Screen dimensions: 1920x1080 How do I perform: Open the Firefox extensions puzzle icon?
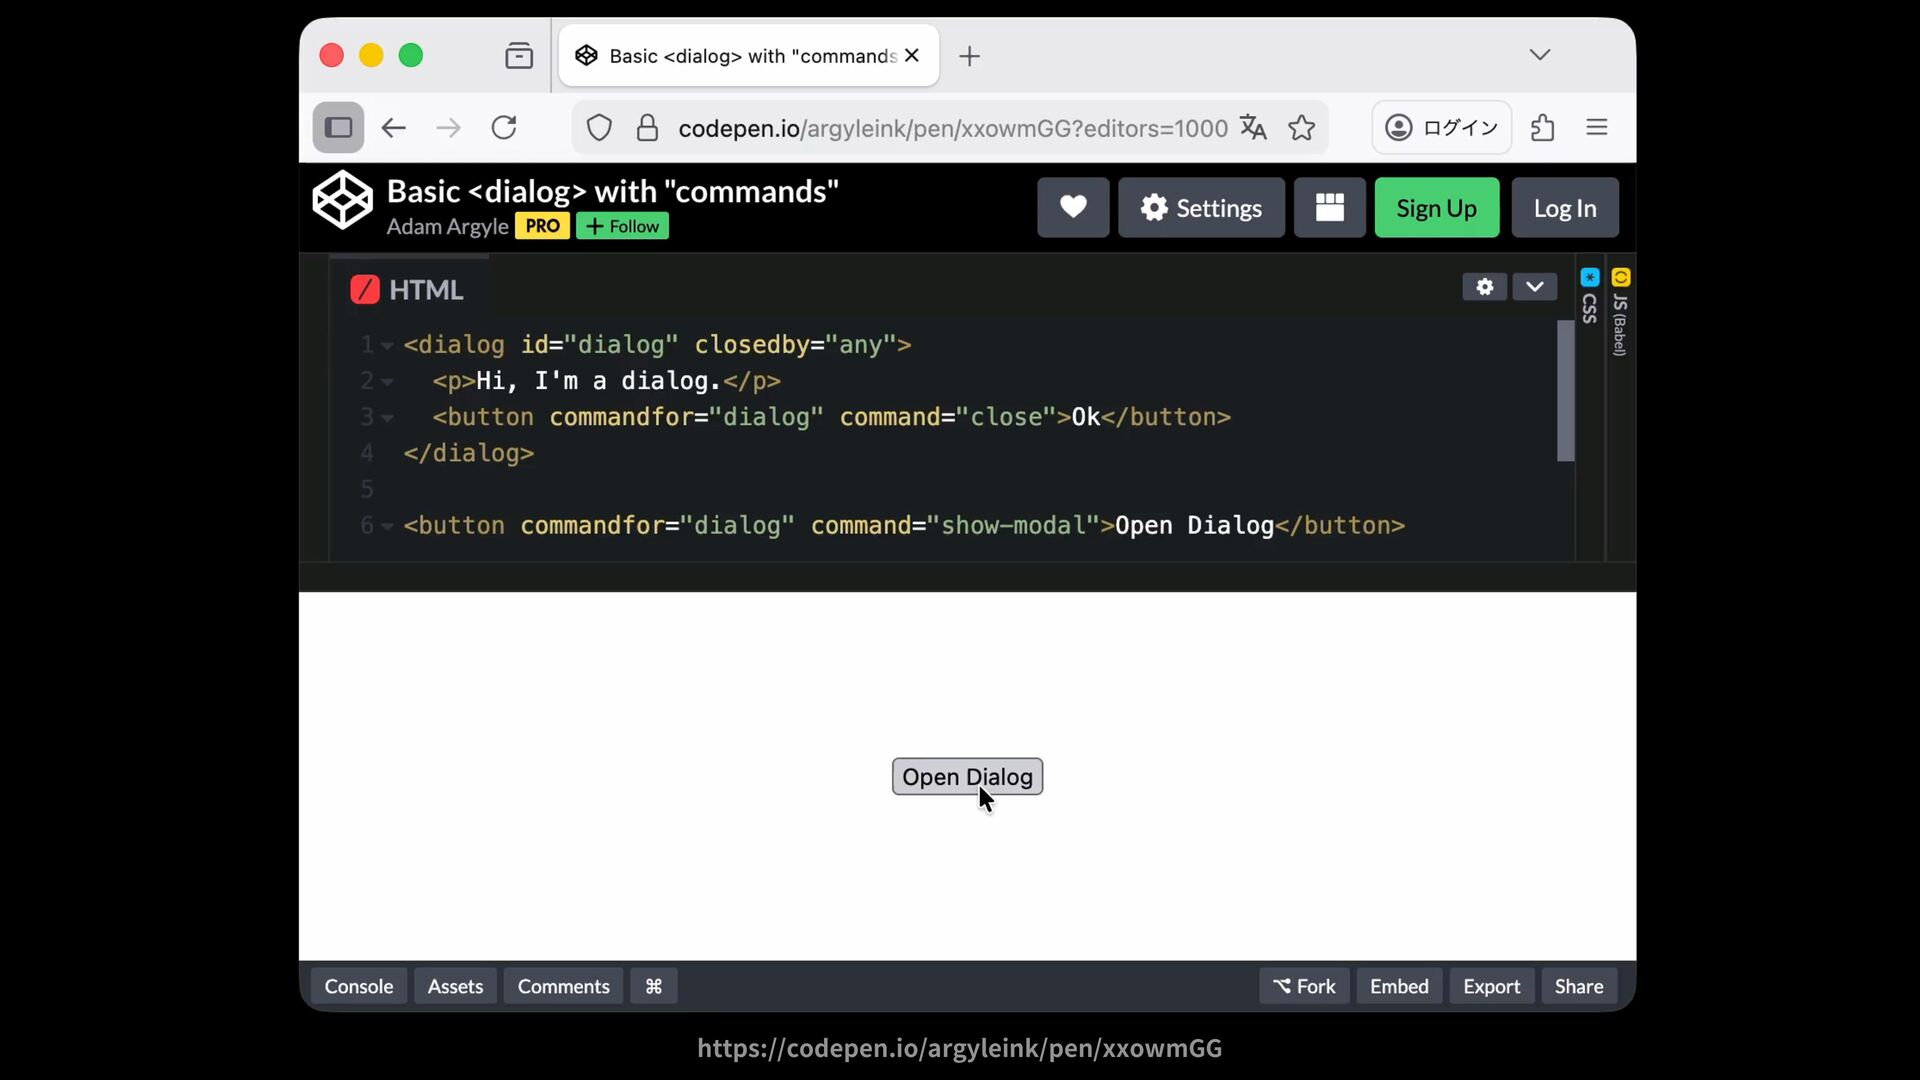click(x=1542, y=128)
